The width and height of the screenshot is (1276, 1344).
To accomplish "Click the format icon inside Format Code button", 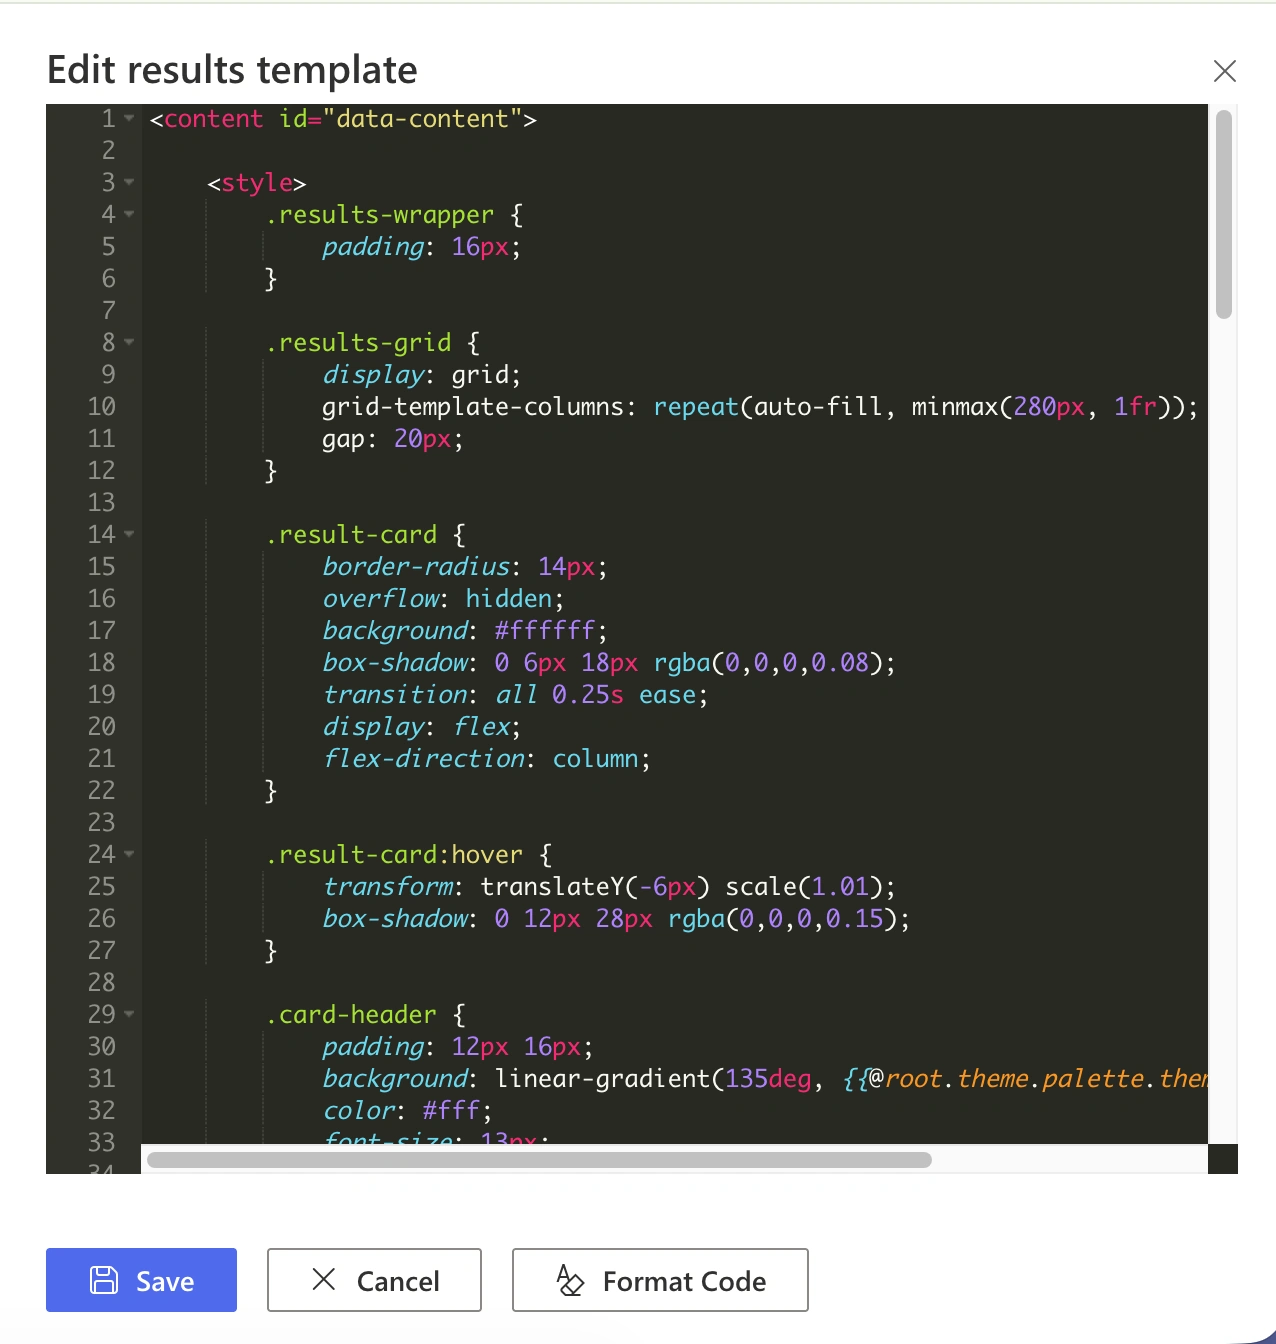I will point(569,1280).
